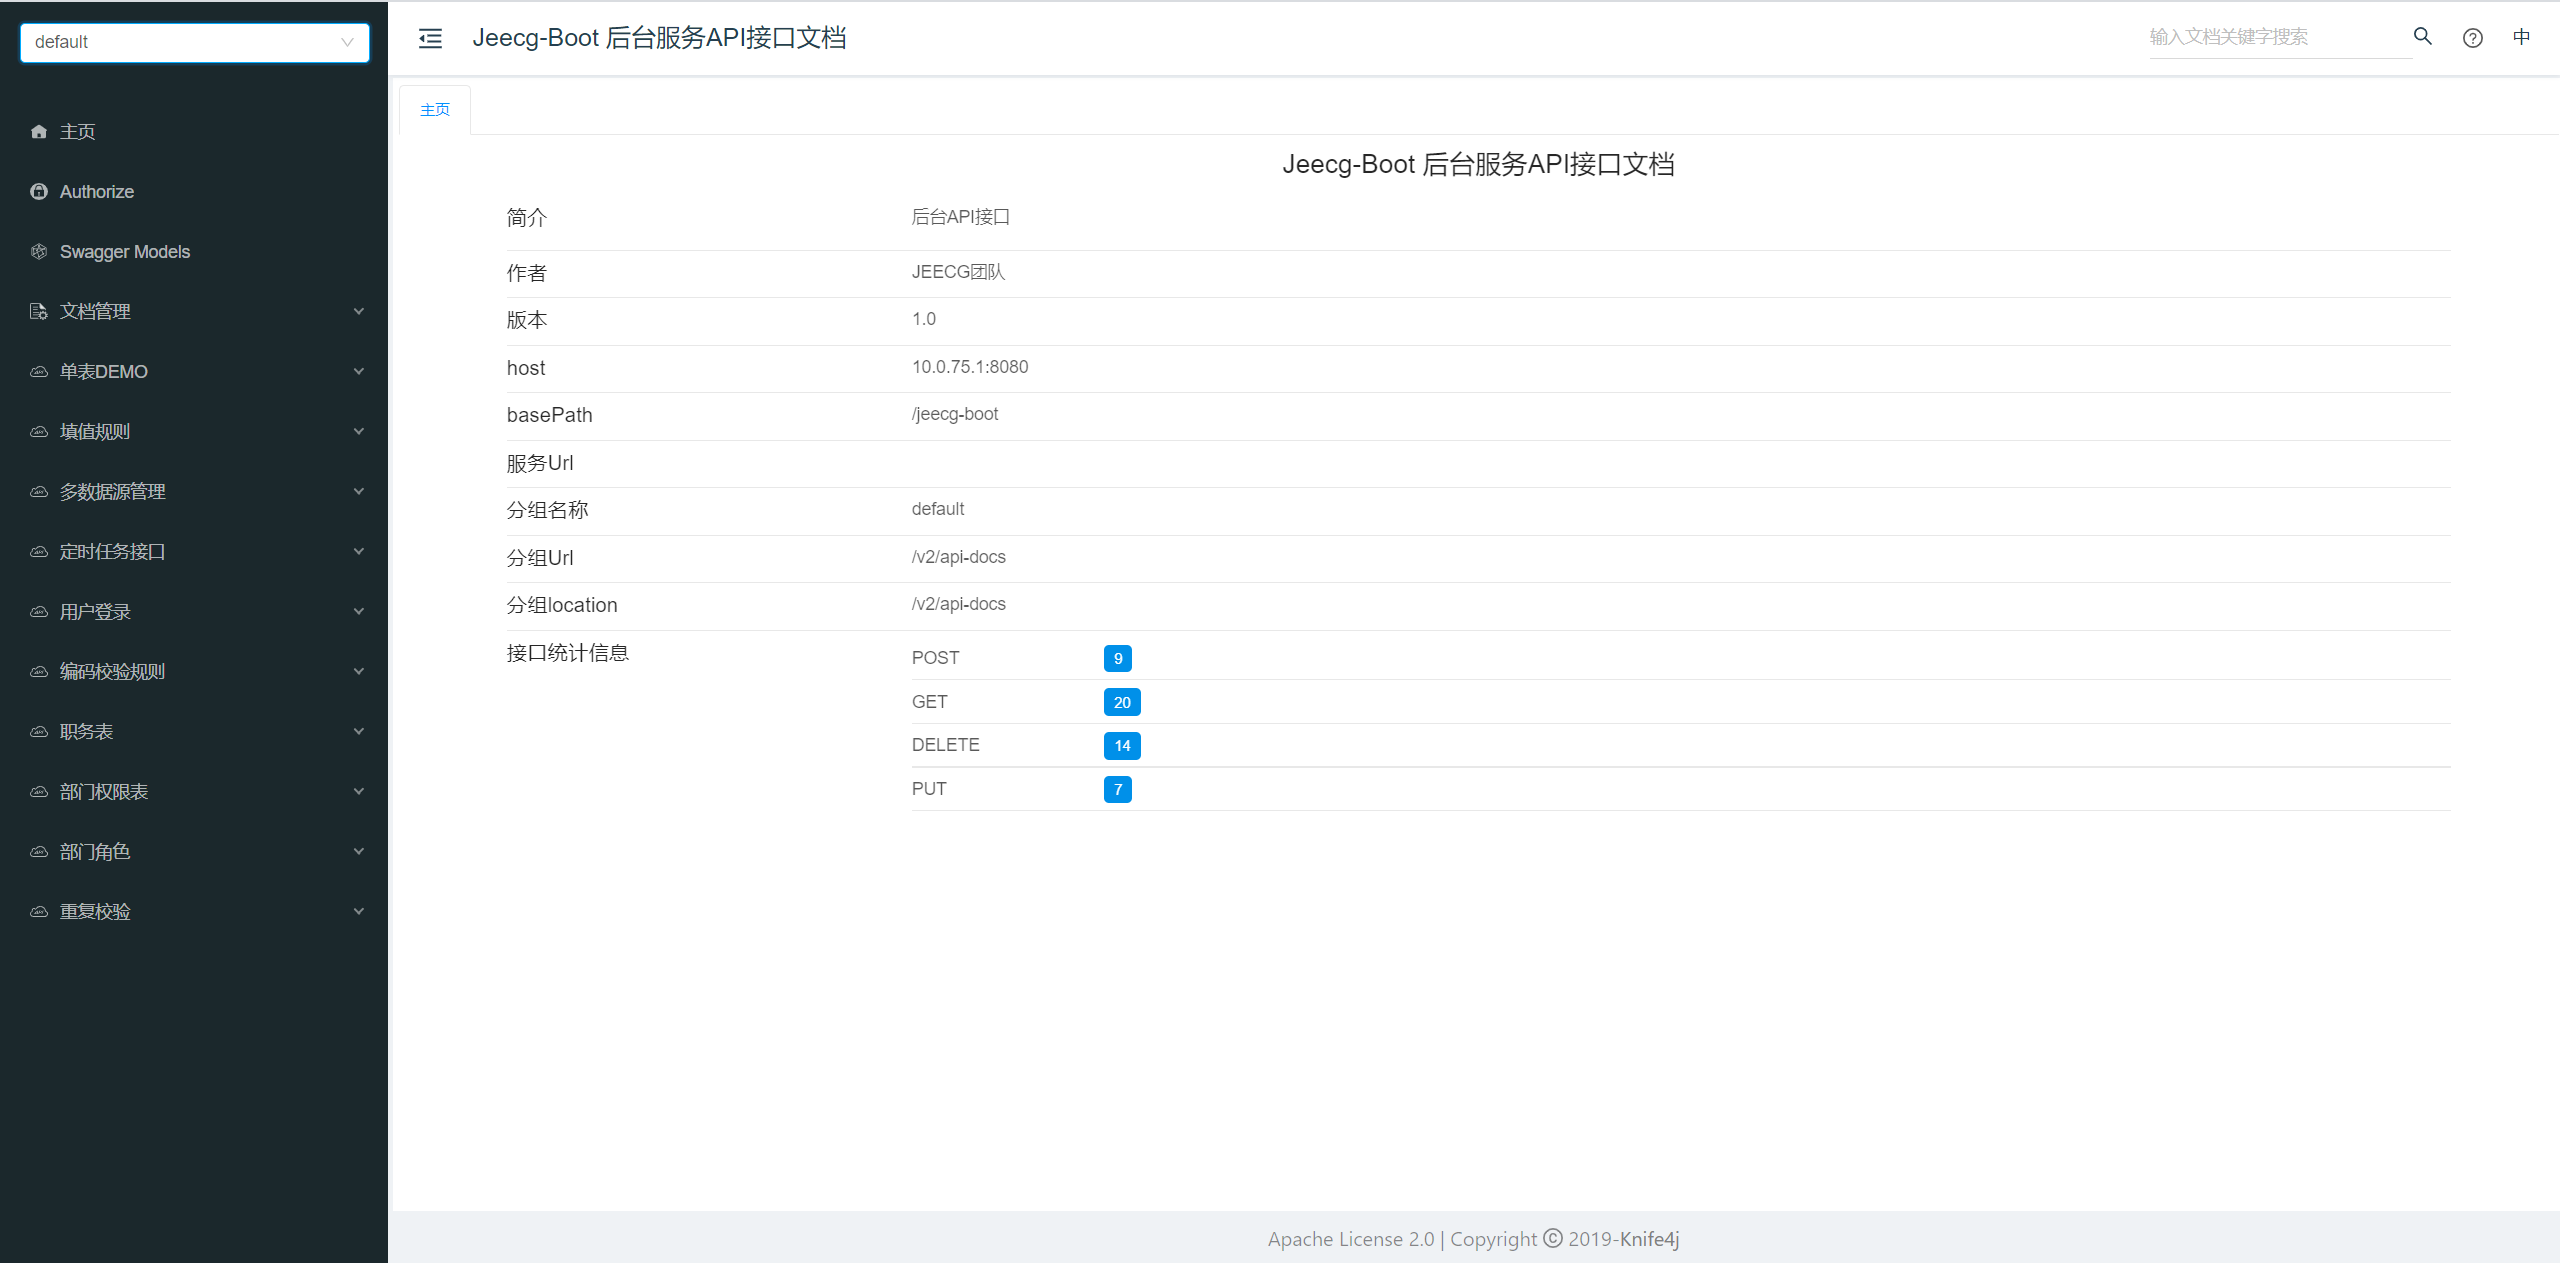This screenshot has height=1263, width=2560.
Task: Click the document icon beside 文档管理
Action: tap(38, 311)
